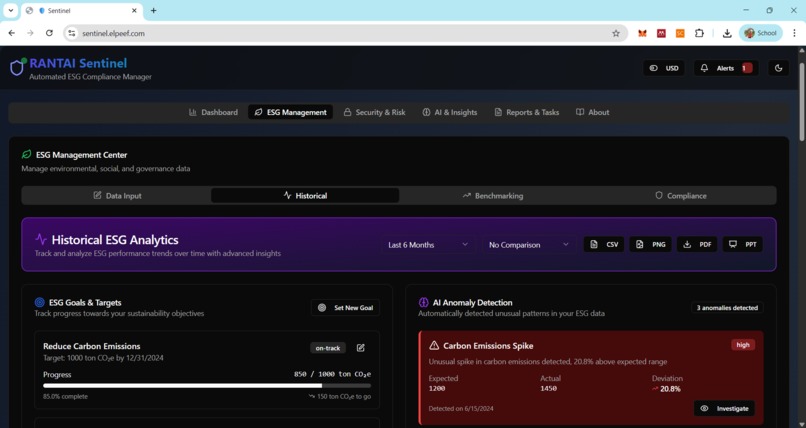Image resolution: width=806 pixels, height=428 pixels.
Task: Click Set New Goal button
Action: 345,308
